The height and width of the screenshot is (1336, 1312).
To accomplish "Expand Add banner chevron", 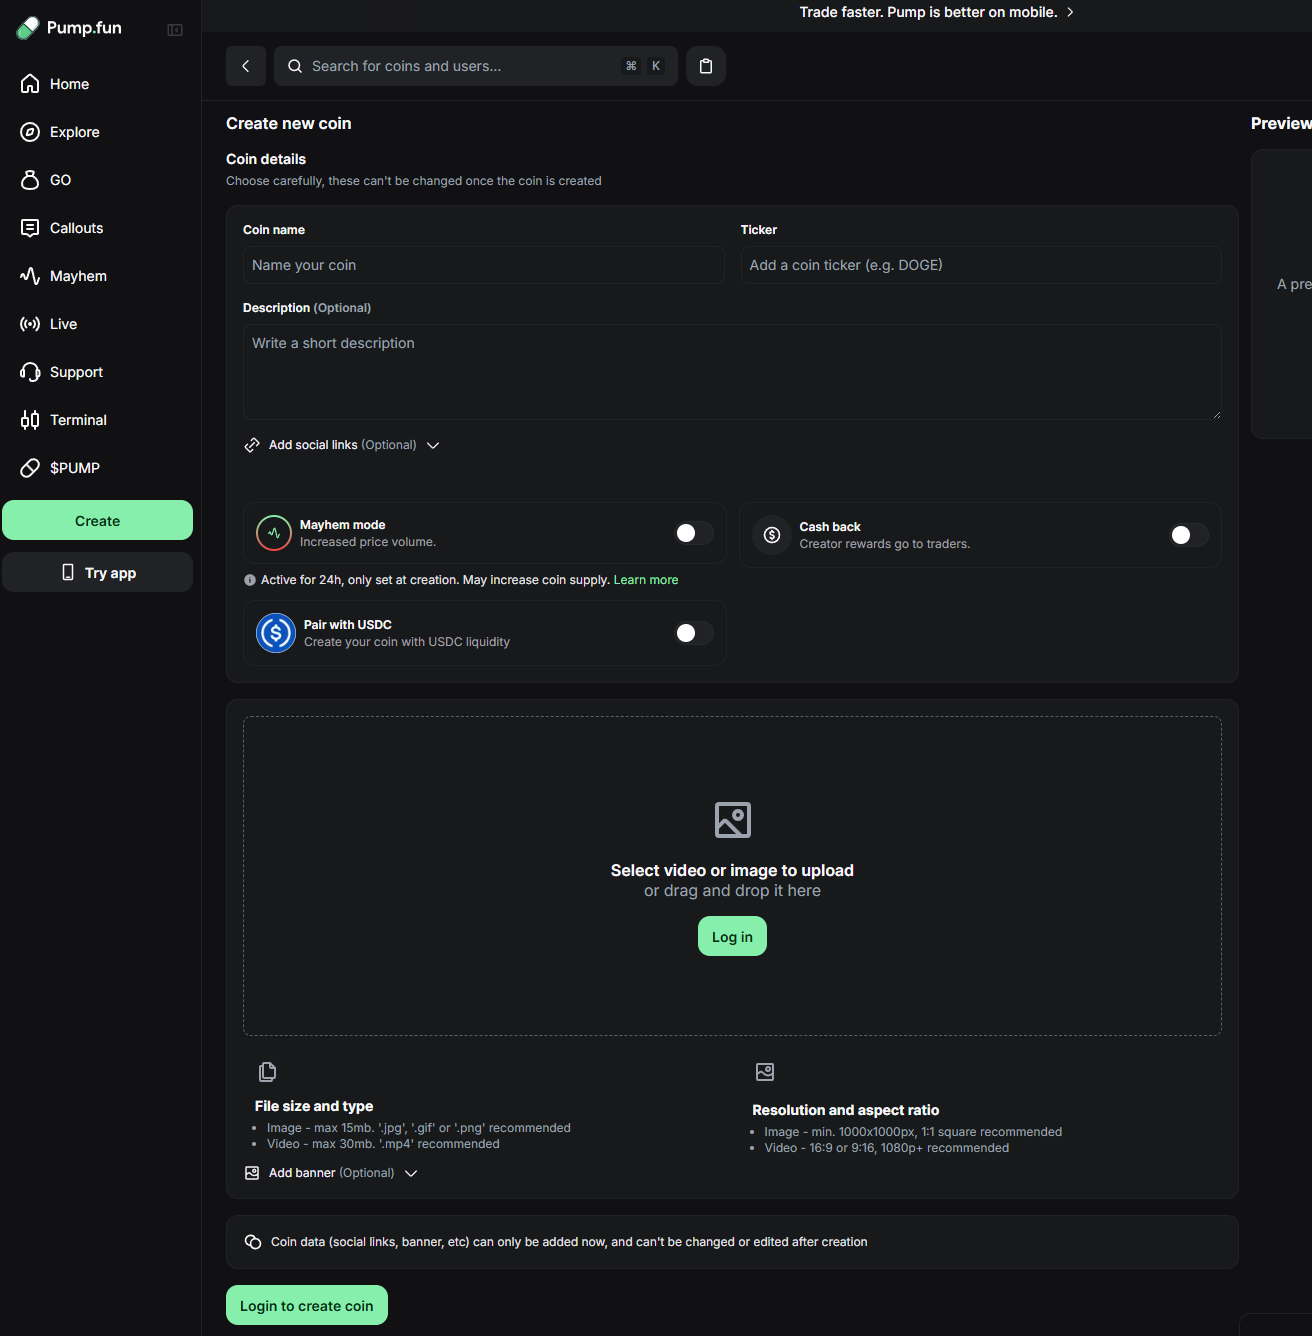I will pyautogui.click(x=411, y=1173).
